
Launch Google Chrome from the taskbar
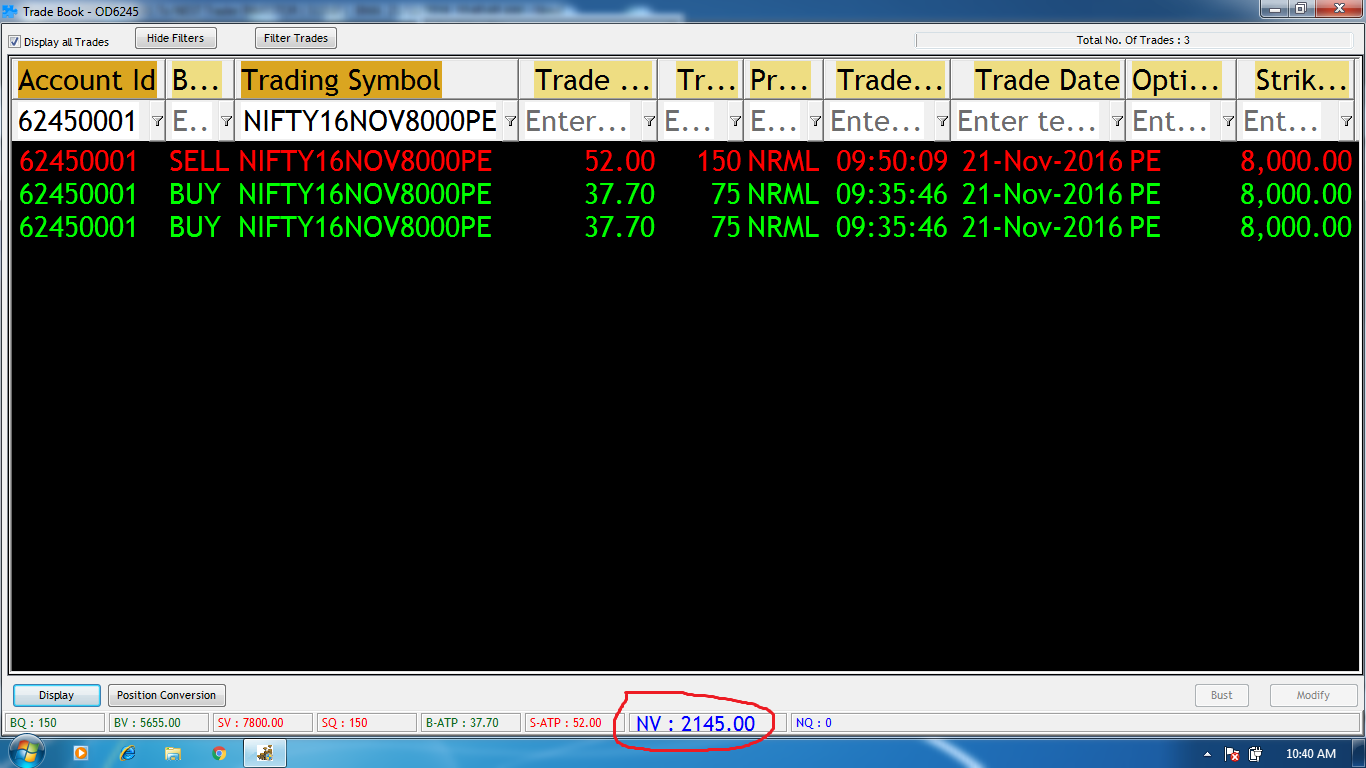click(219, 753)
